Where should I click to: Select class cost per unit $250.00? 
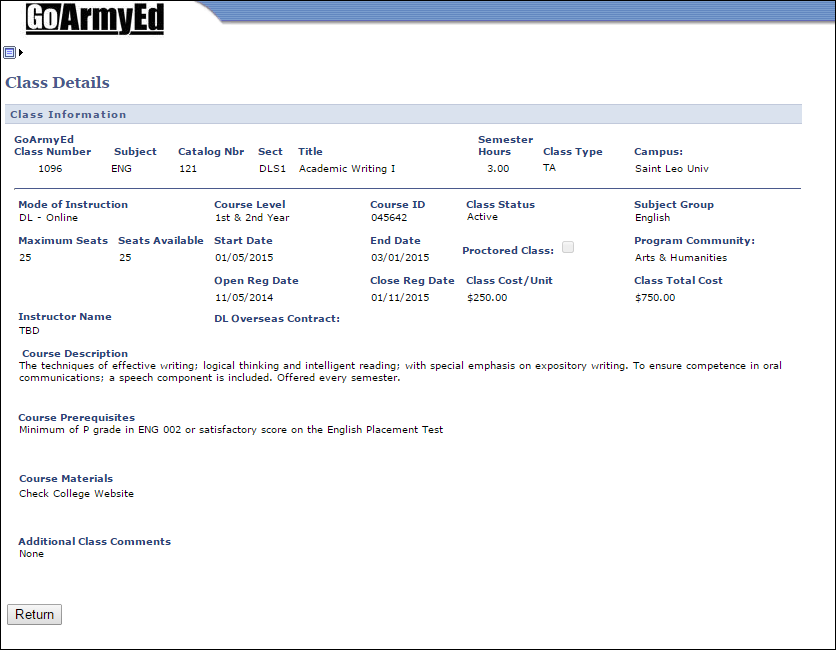point(487,298)
